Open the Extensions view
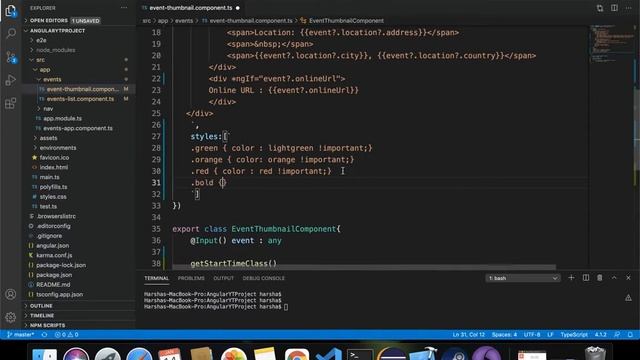The image size is (640, 360). pos(11,103)
